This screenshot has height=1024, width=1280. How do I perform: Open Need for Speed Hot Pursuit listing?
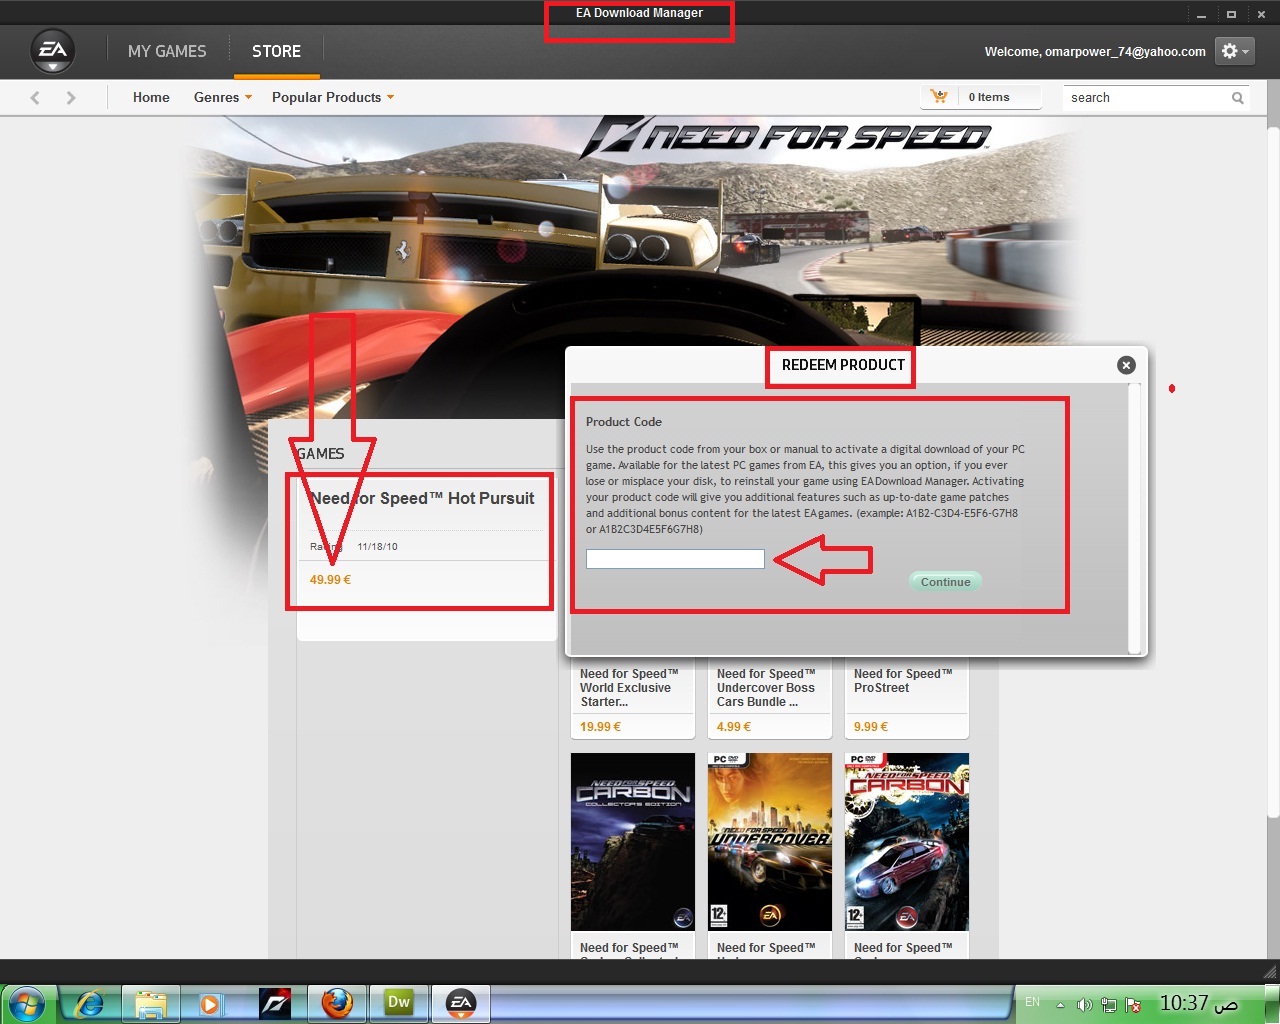422,498
